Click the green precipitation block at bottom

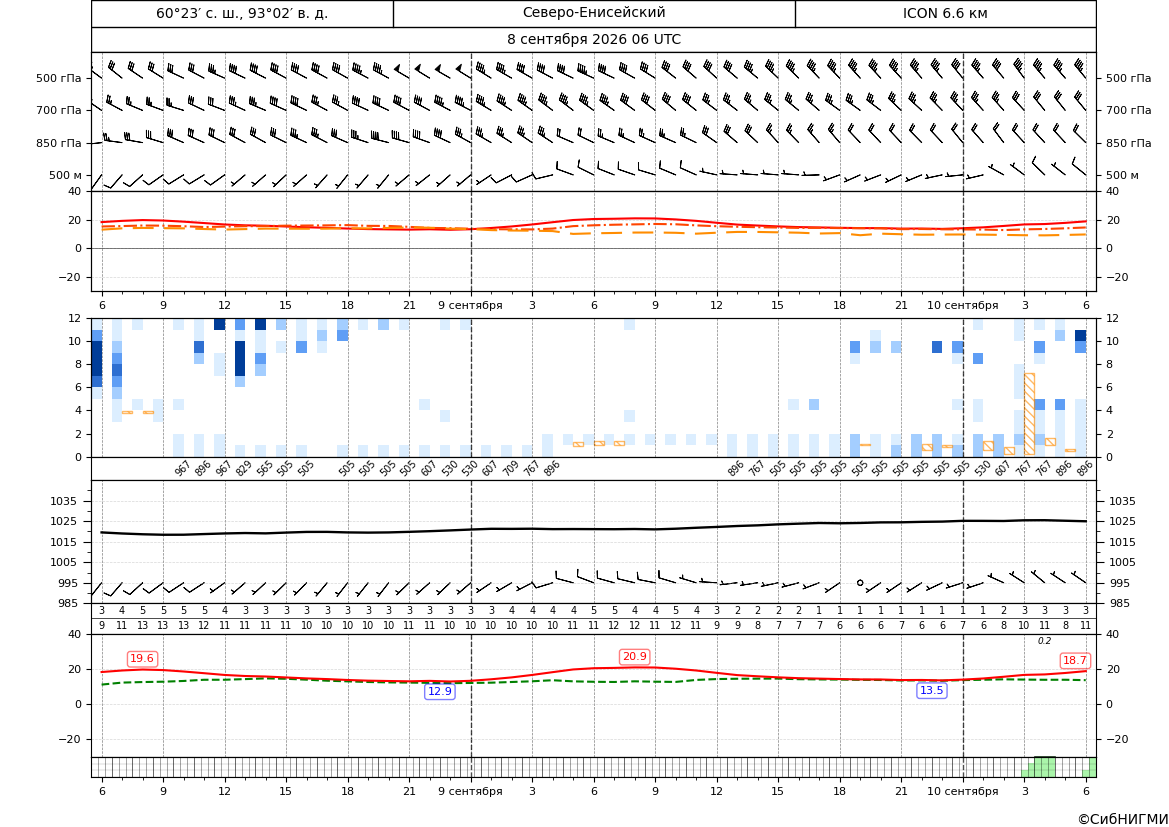click(x=1044, y=767)
